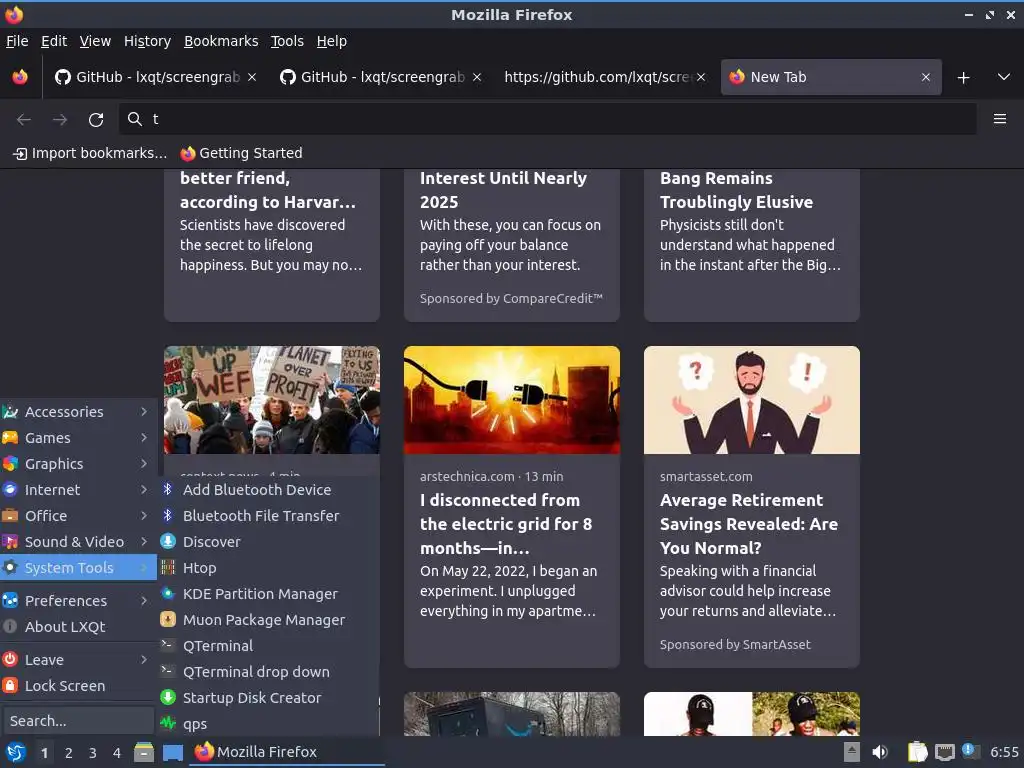Expand the Leave submenu
The image size is (1024, 768).
pyautogui.click(x=77, y=660)
